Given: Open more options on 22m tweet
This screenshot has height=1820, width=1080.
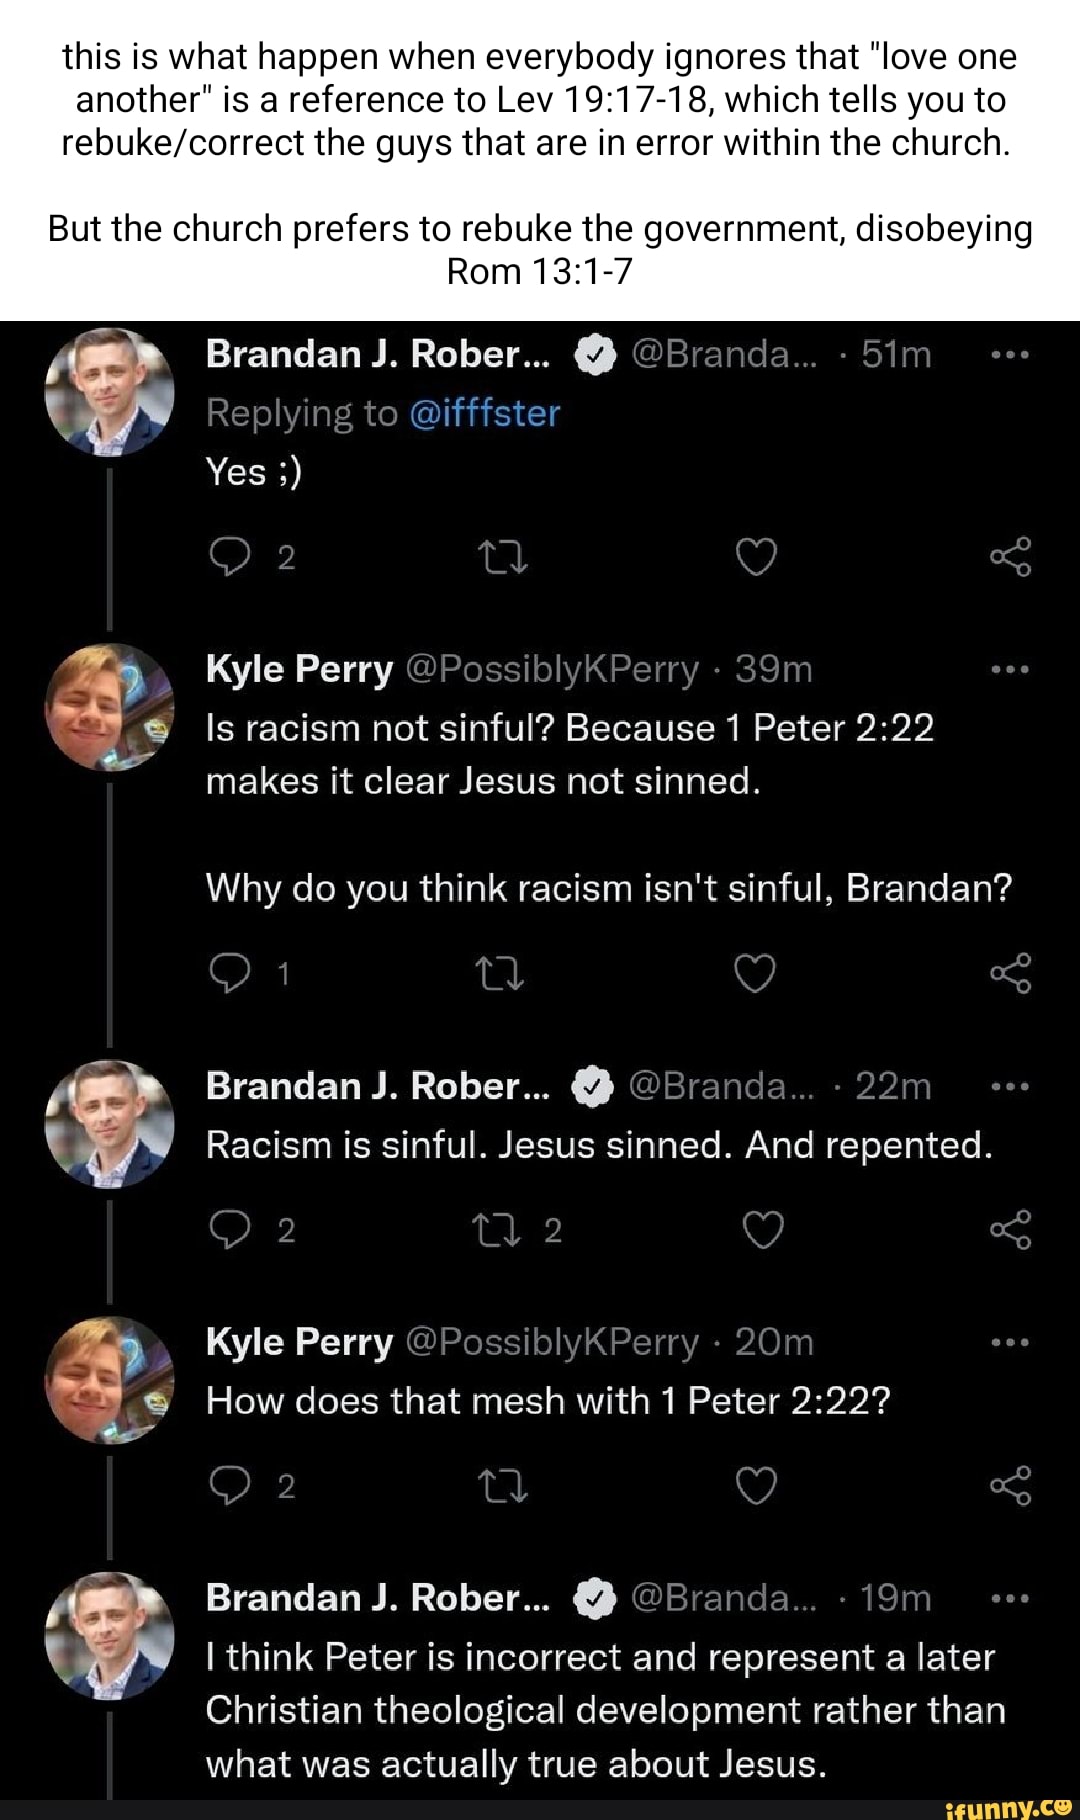Looking at the screenshot, I should tap(1010, 1086).
